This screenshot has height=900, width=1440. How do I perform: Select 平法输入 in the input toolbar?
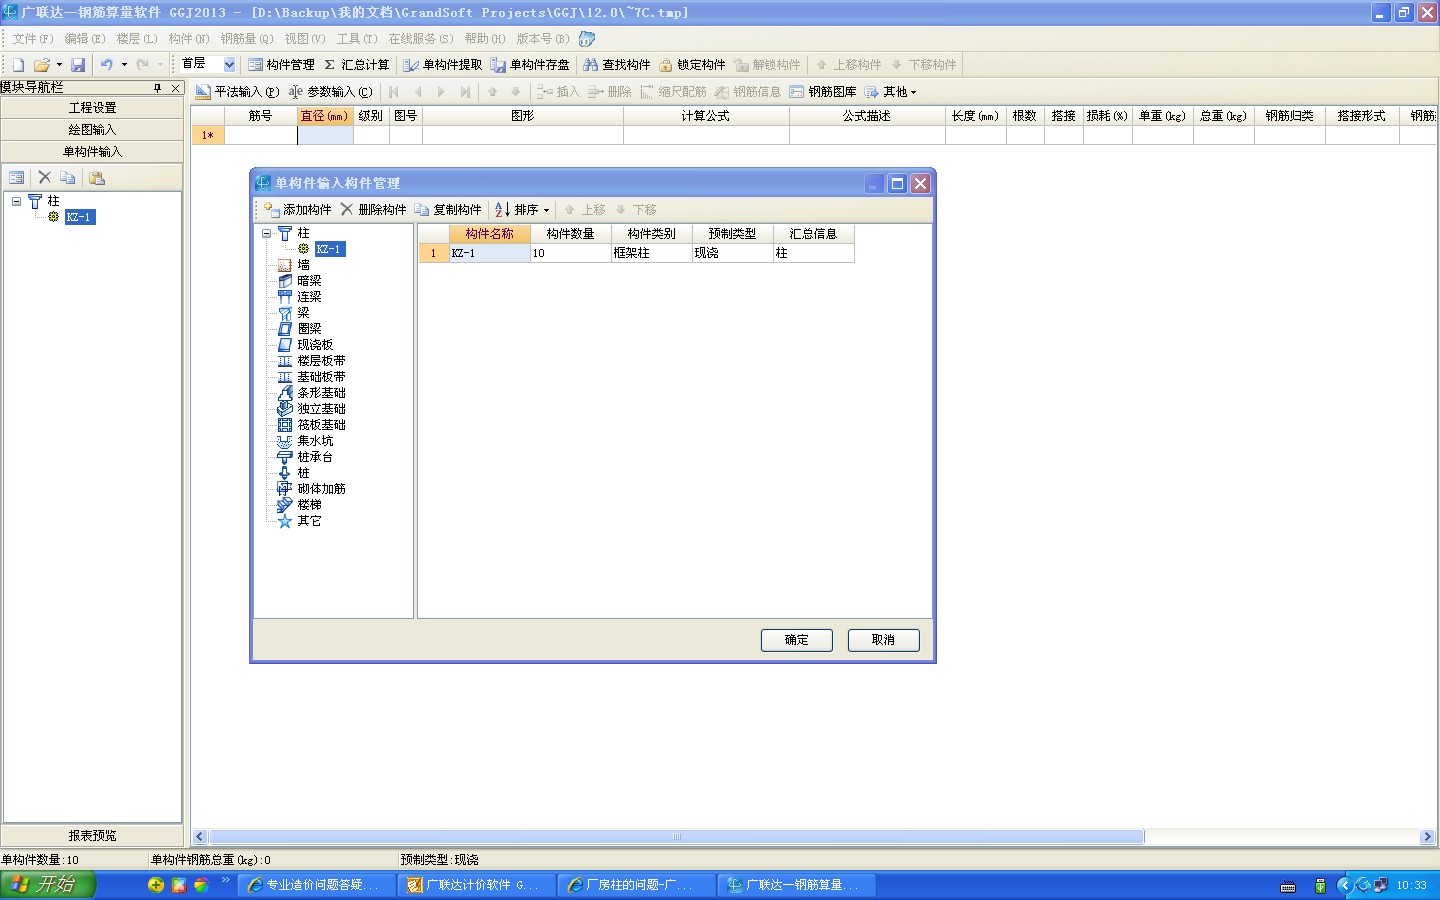point(238,92)
